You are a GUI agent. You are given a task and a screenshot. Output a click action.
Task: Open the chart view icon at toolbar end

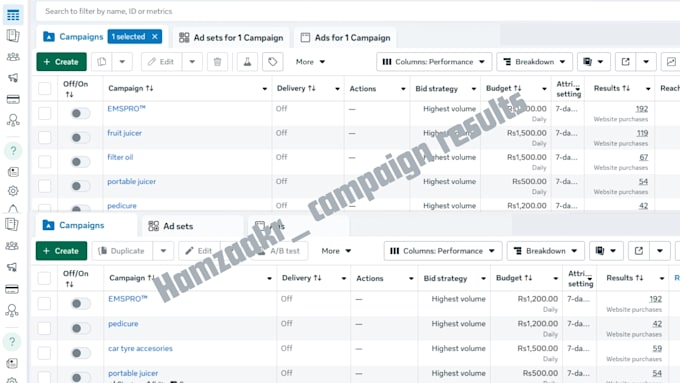click(x=671, y=62)
